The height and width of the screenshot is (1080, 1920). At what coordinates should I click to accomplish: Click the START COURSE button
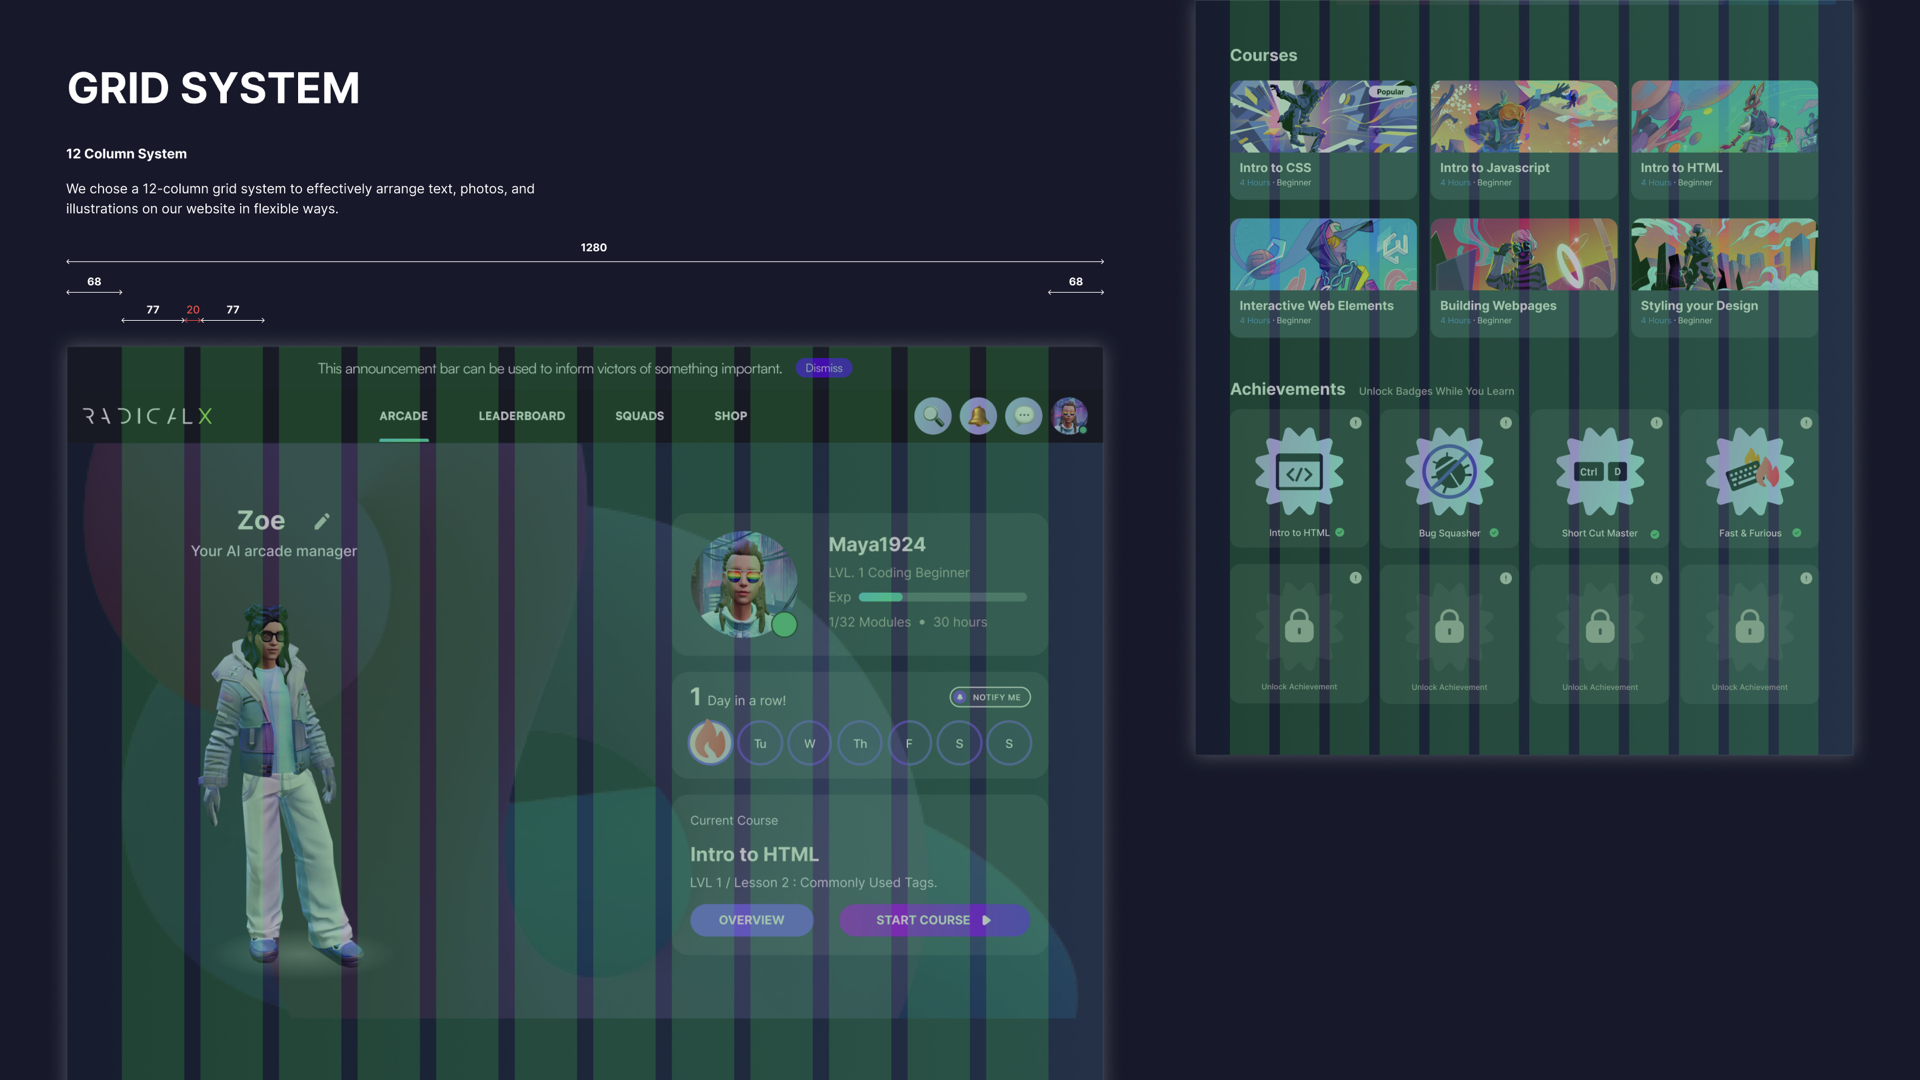click(x=934, y=920)
